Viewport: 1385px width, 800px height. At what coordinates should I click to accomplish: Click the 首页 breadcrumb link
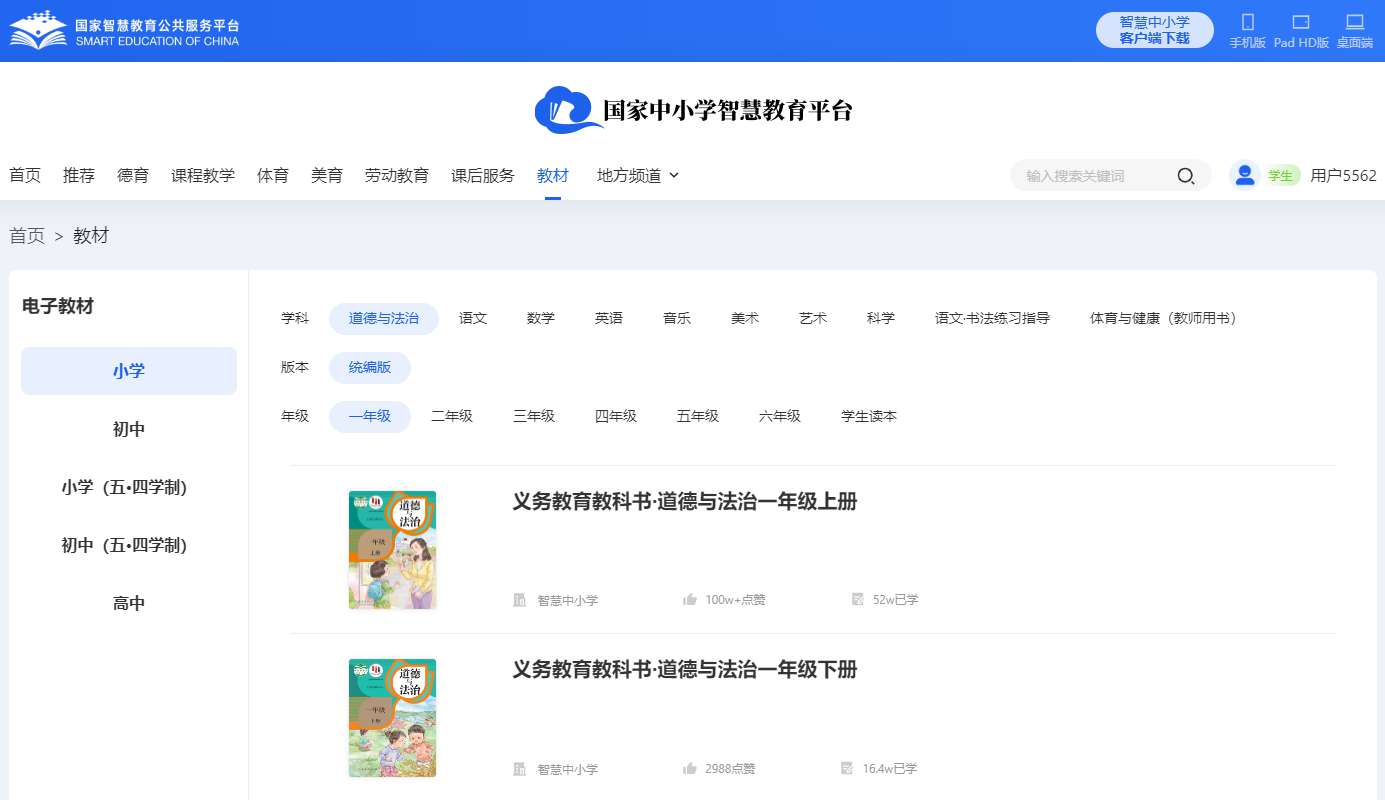tap(26, 236)
